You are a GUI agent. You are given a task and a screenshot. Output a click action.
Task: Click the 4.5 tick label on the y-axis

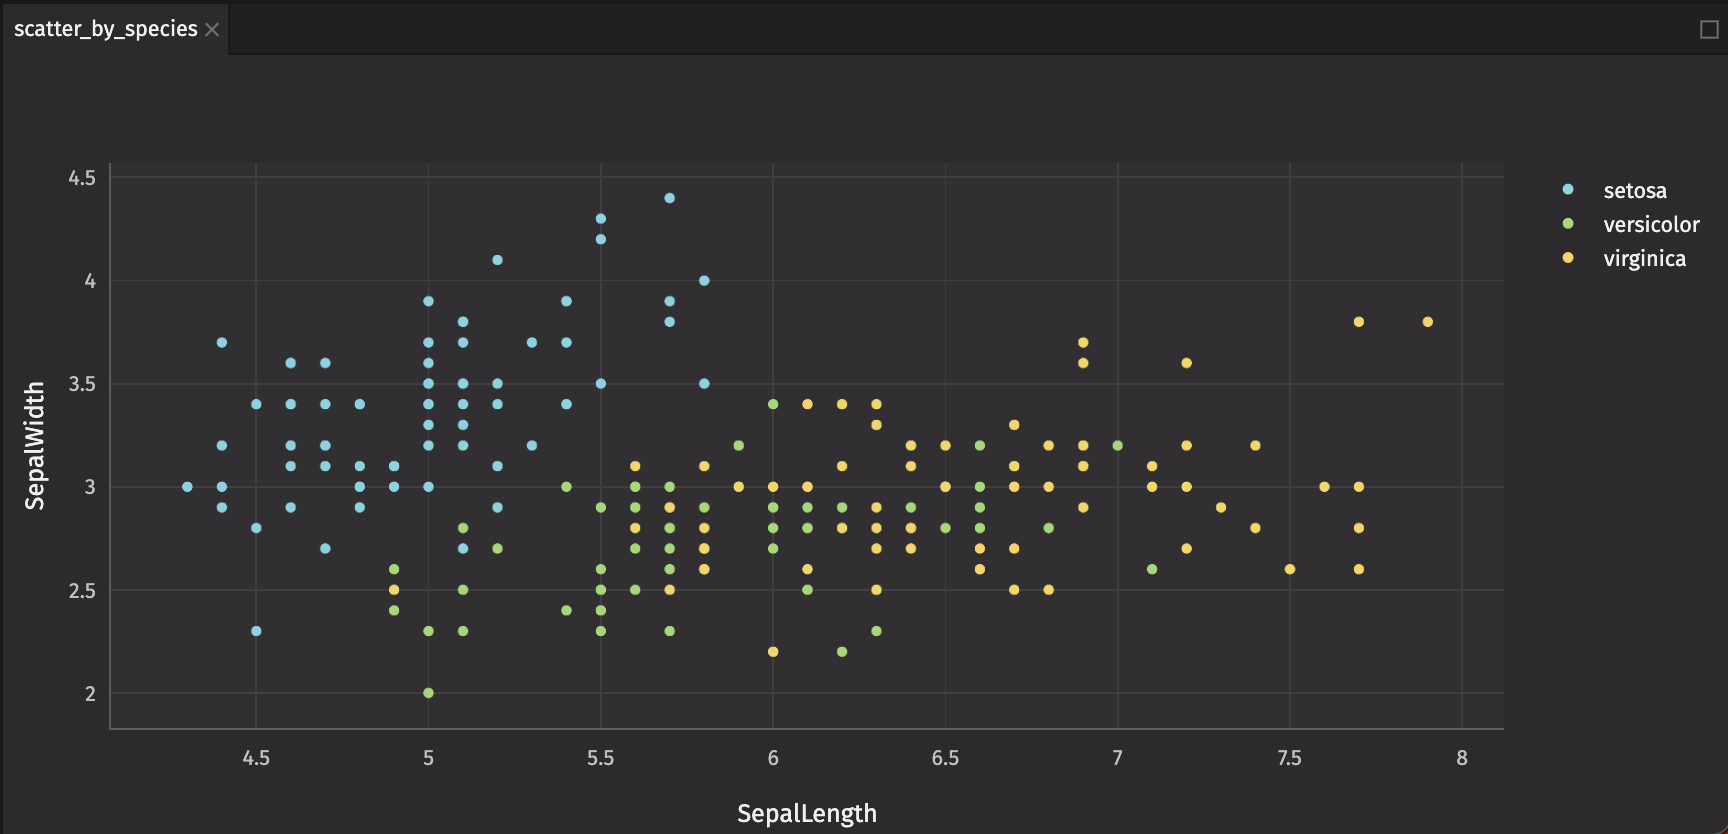82,178
